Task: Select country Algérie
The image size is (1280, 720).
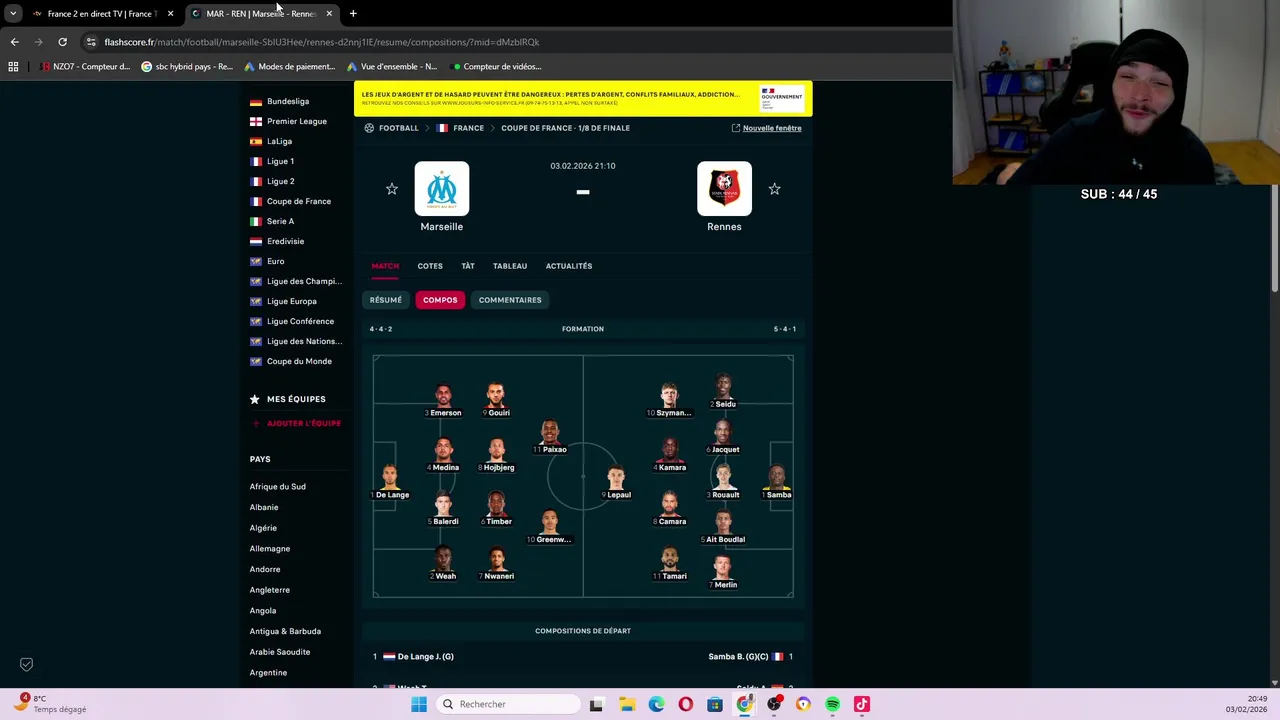Action: 263,528
